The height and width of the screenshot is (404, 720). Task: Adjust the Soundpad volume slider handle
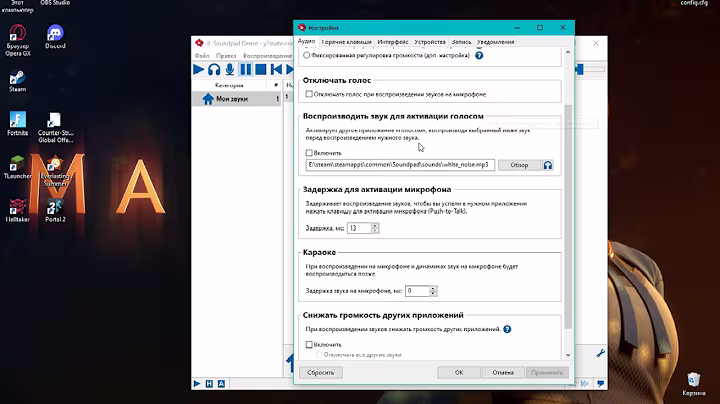pos(579,69)
